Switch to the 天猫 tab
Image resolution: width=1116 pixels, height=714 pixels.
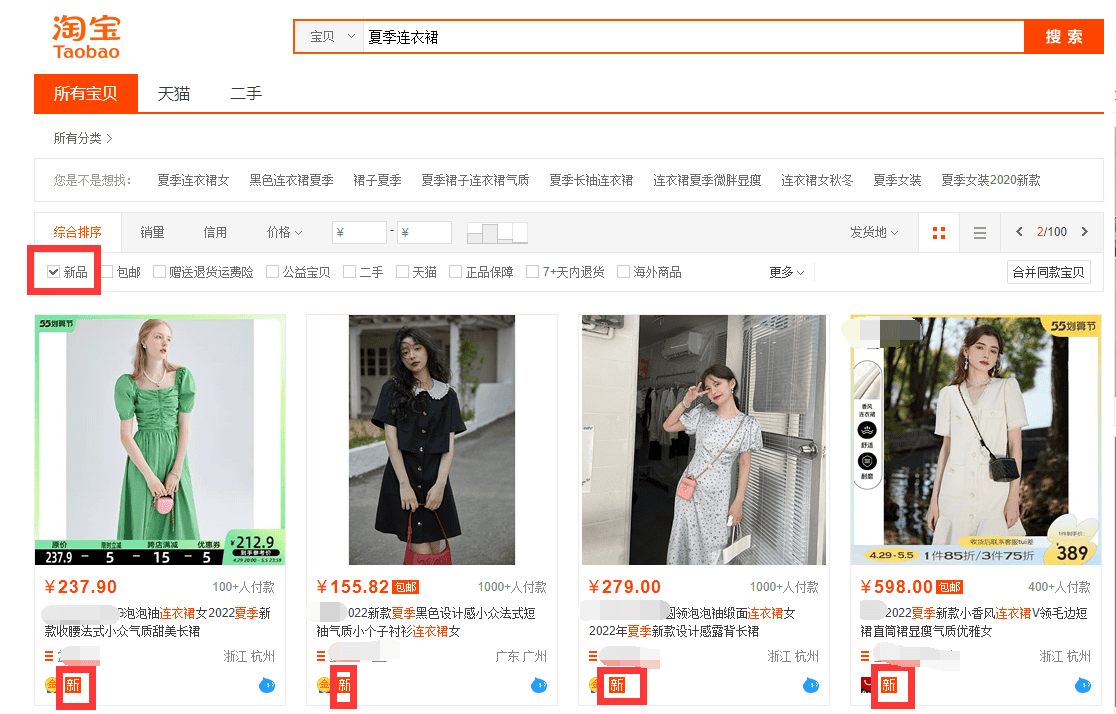point(173,93)
